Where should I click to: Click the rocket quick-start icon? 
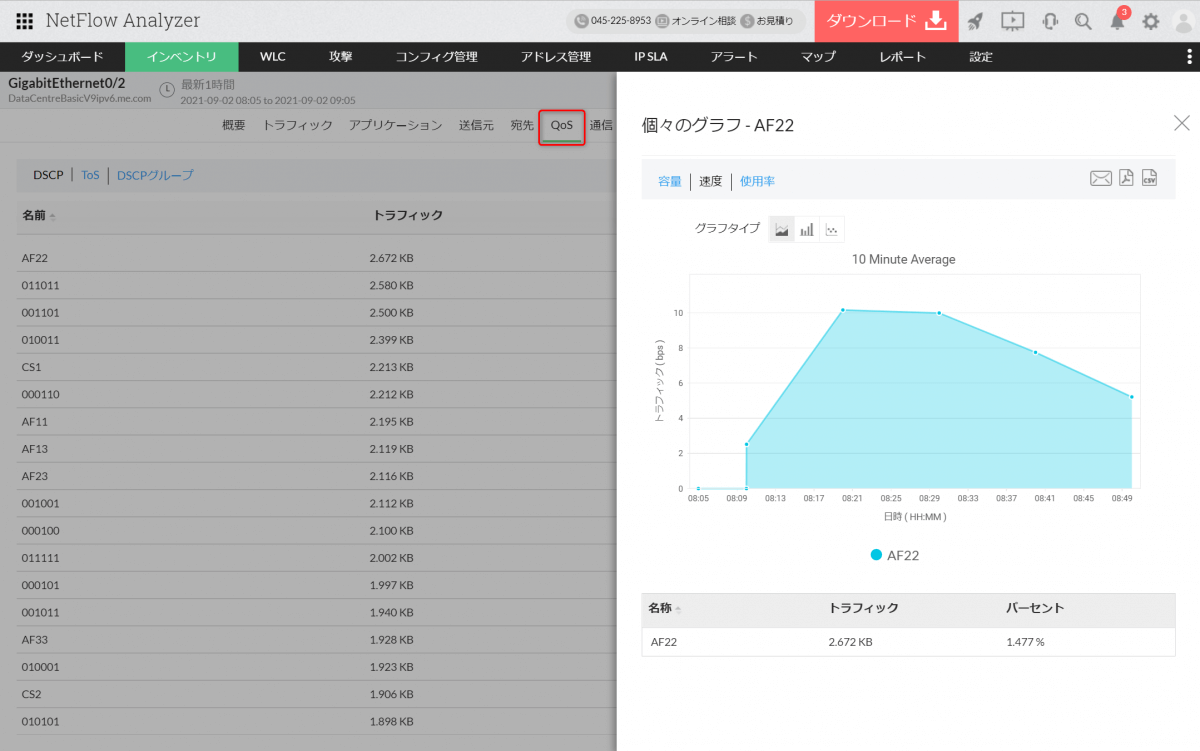pyautogui.click(x=976, y=22)
